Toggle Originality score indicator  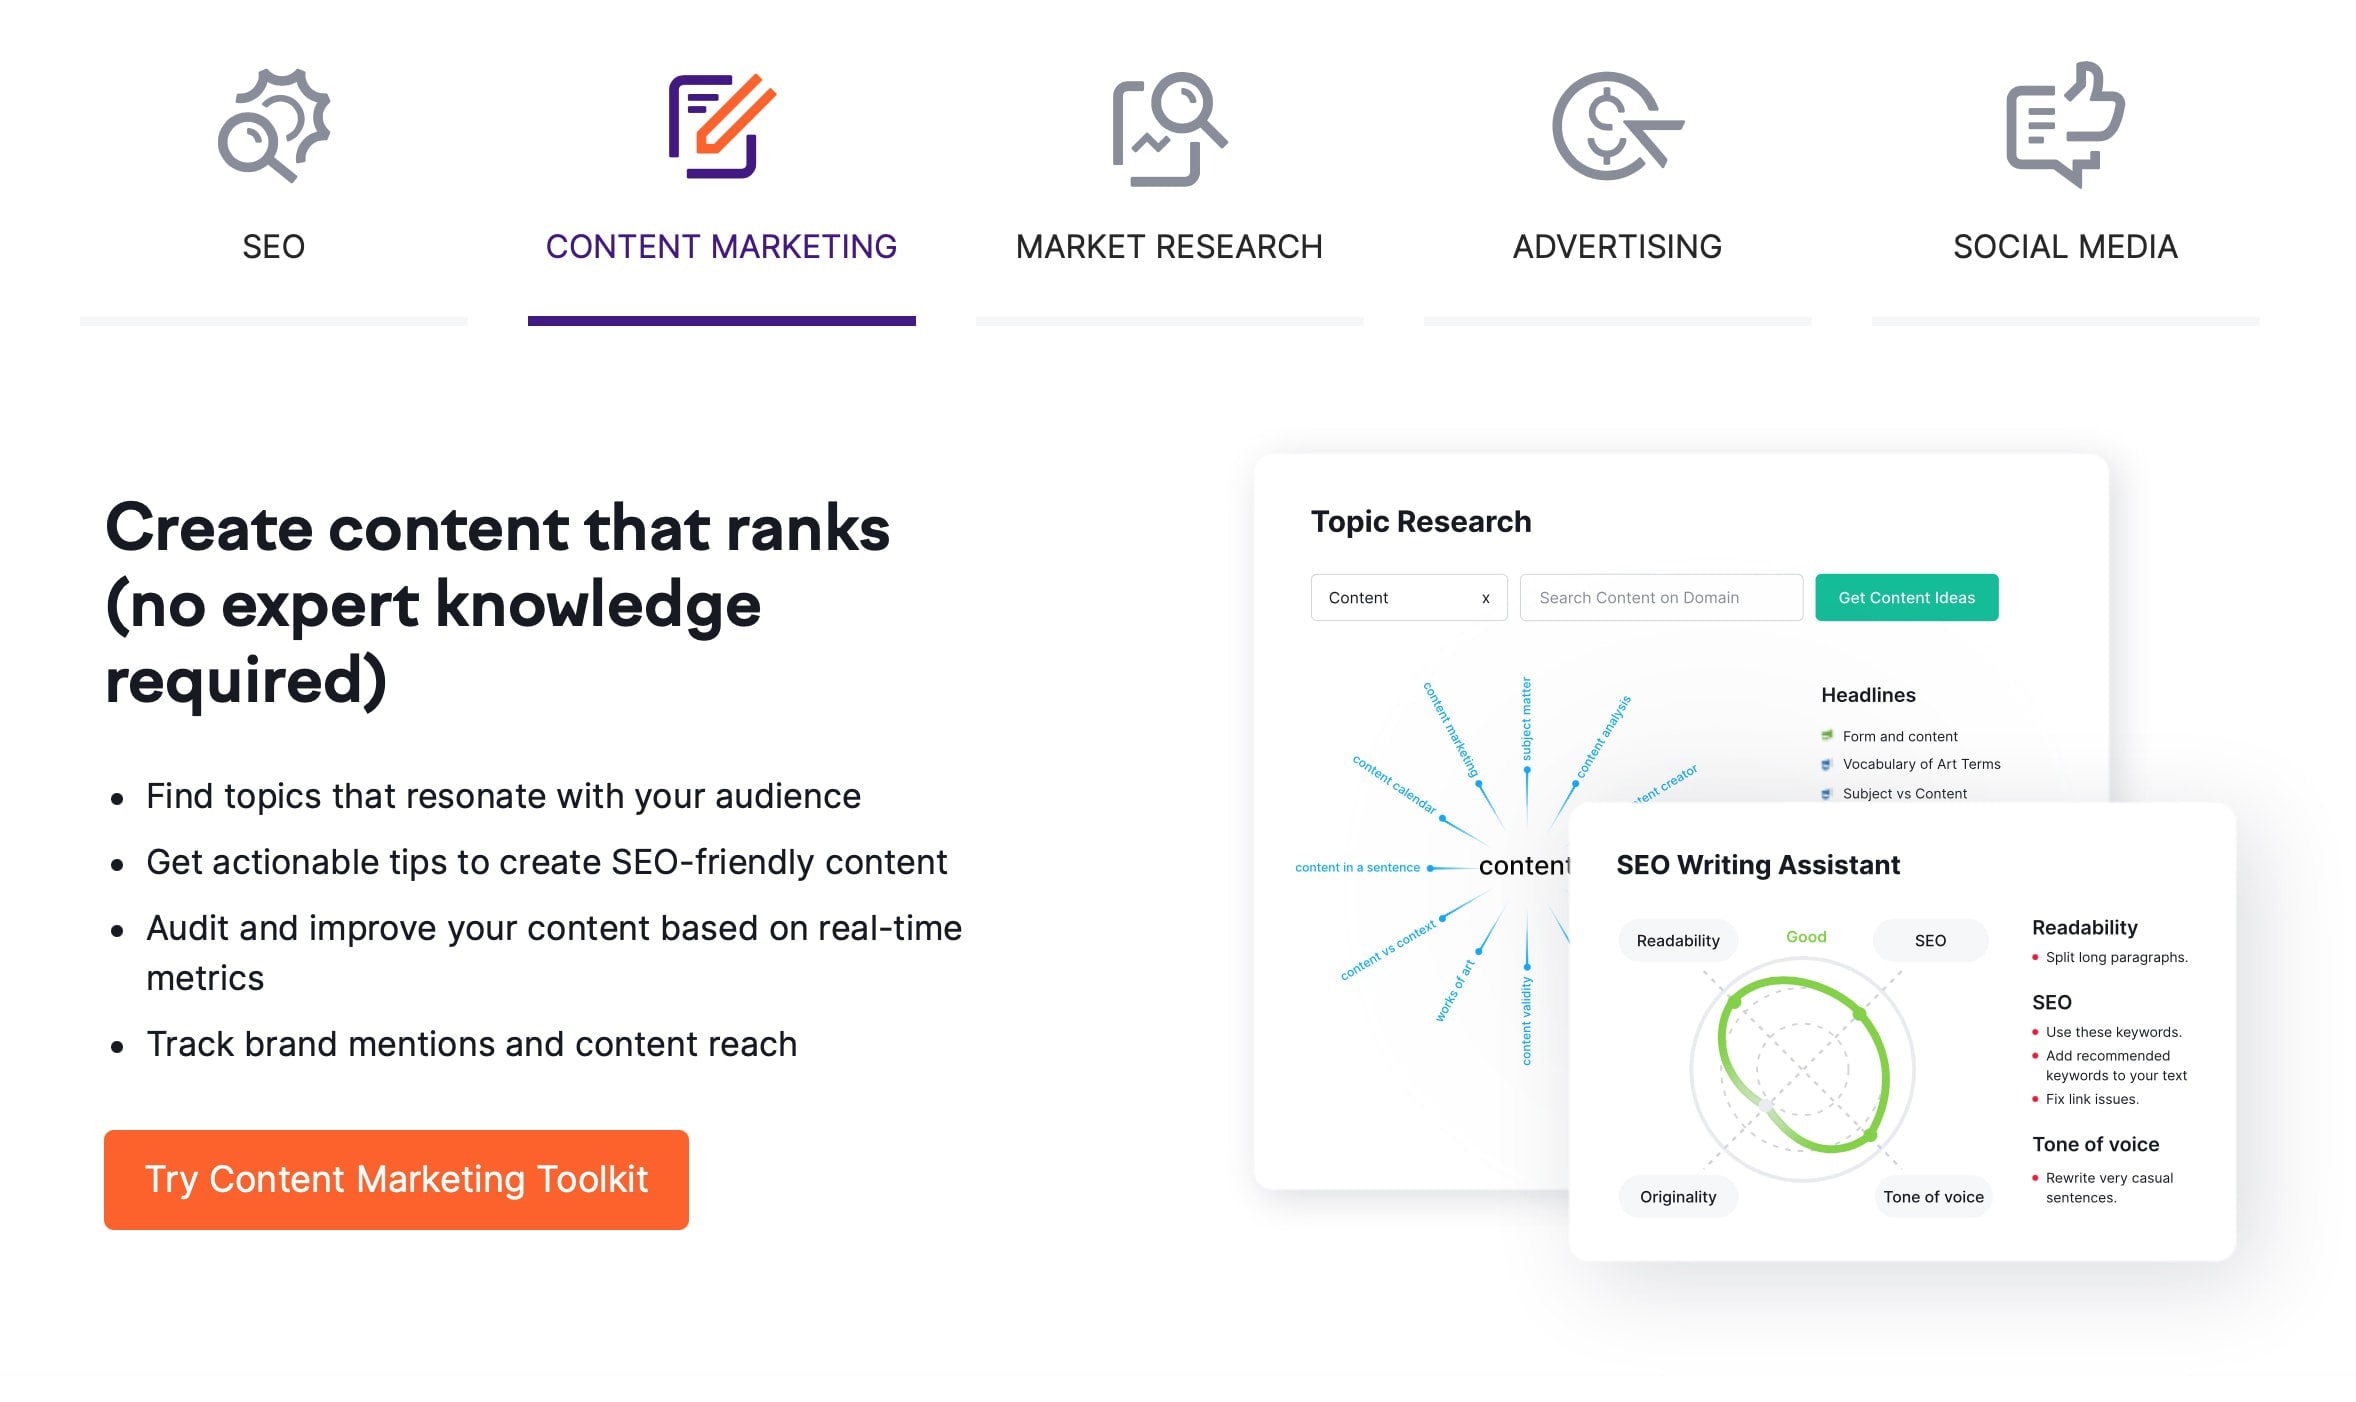point(1677,1195)
